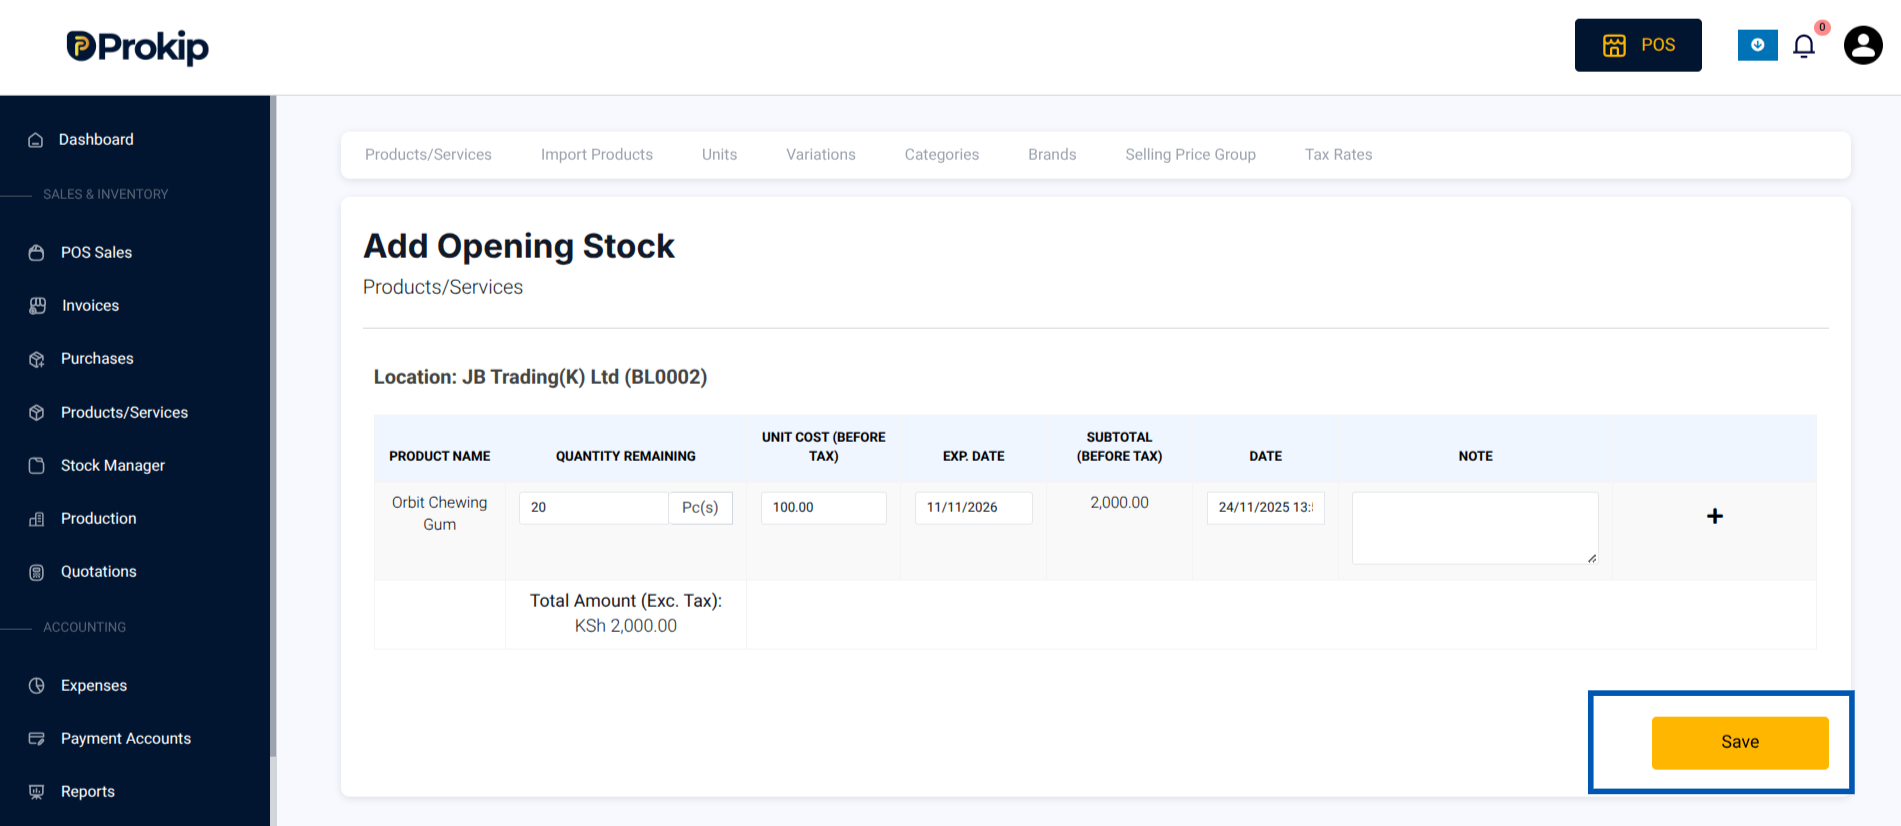Switch to Categories tab
Viewport: 1901px width, 826px height.
(x=942, y=154)
